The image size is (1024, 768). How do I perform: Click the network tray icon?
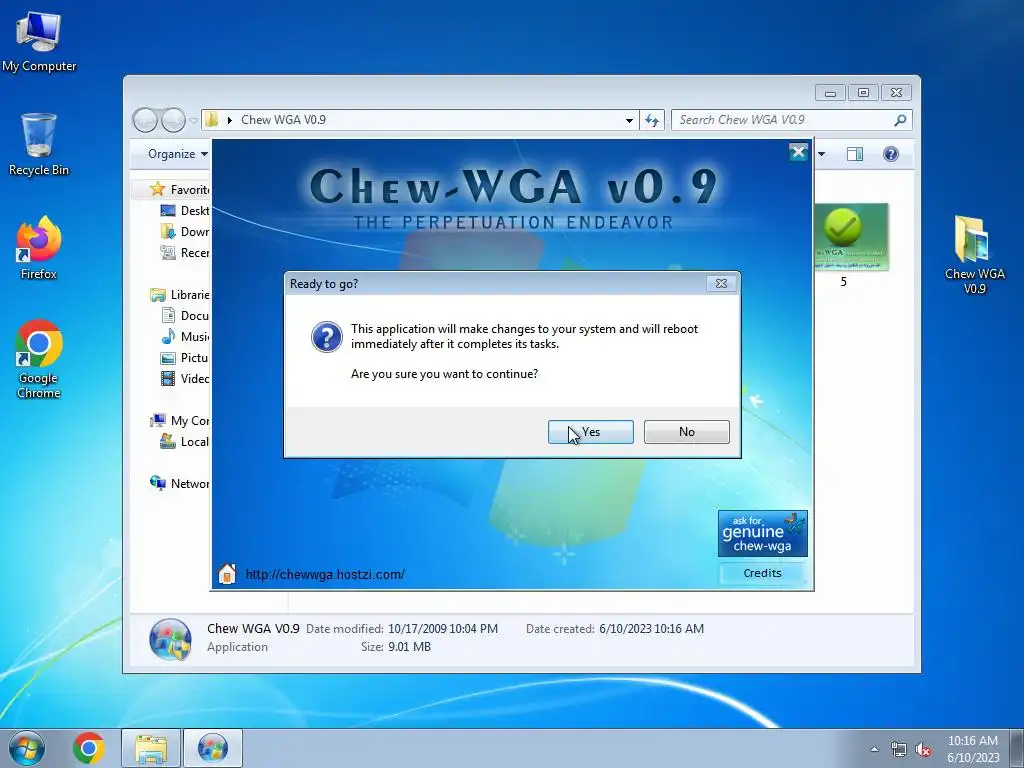click(x=899, y=749)
